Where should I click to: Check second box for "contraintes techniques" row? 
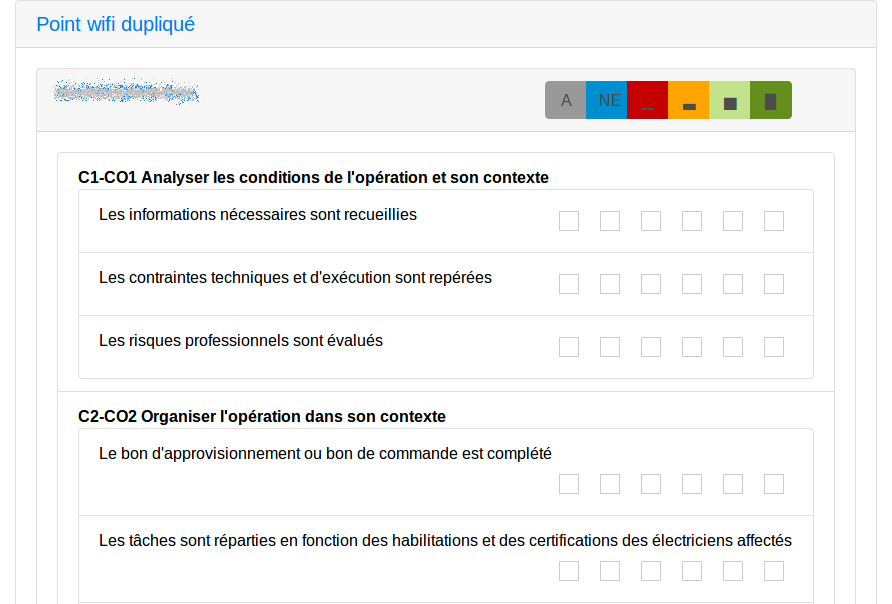pos(610,284)
